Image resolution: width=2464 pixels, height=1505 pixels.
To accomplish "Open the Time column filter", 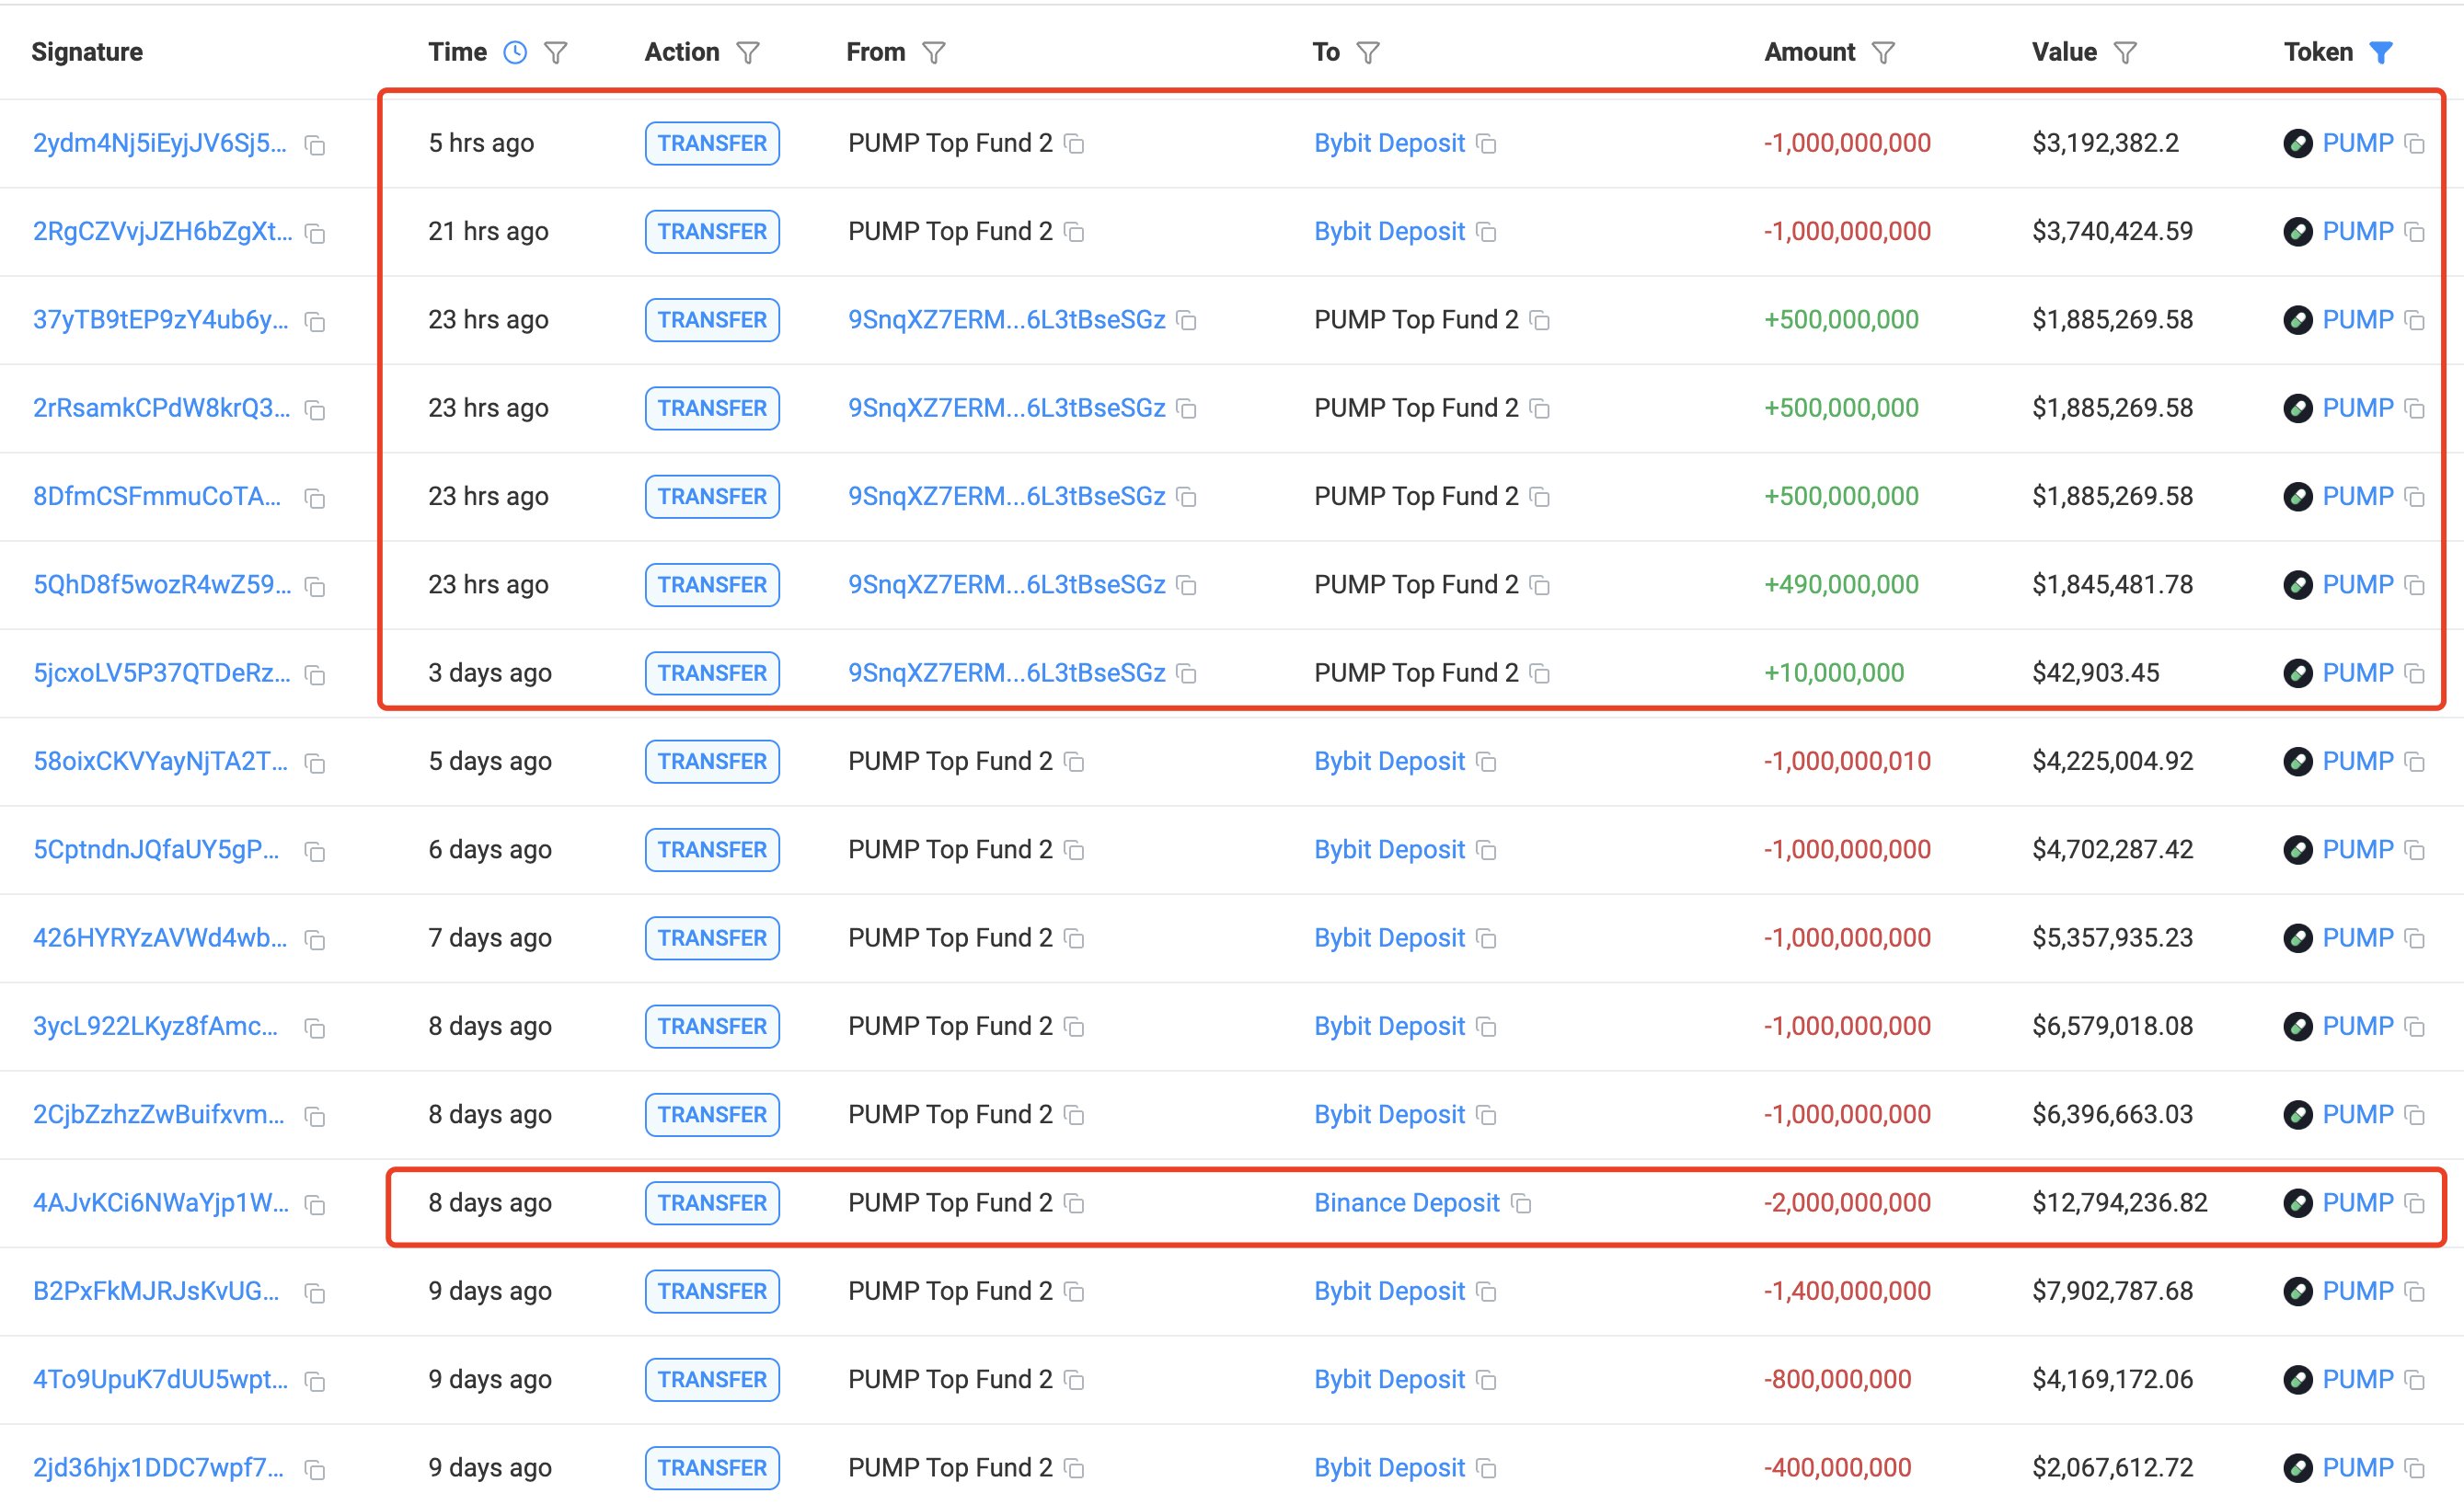I will pyautogui.click(x=556, y=52).
